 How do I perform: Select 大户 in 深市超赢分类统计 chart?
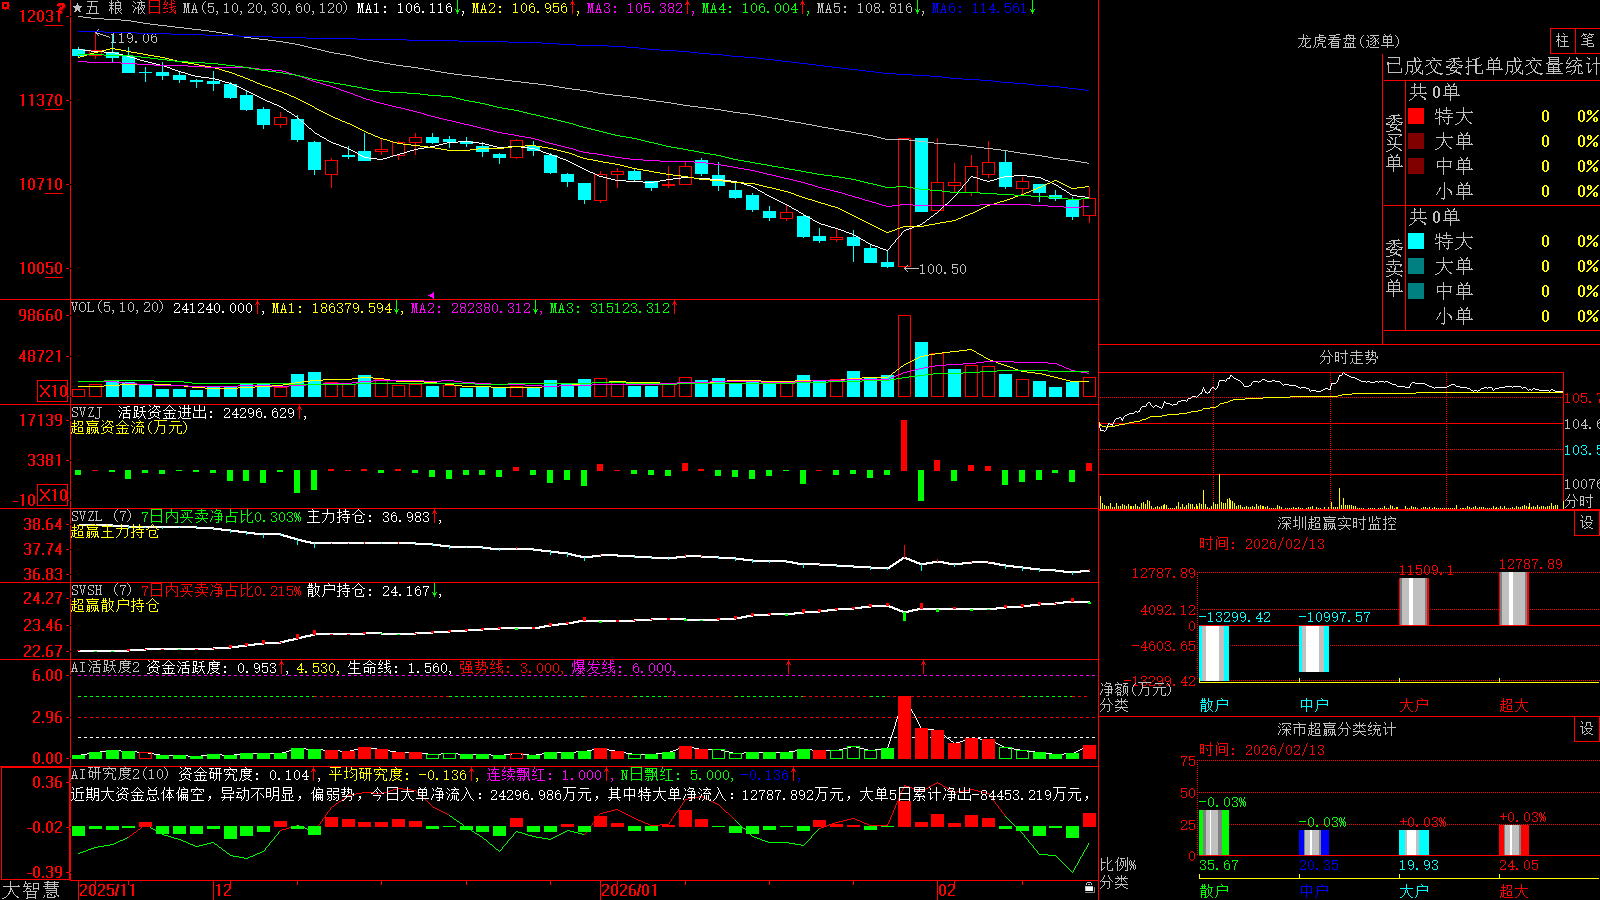coord(1414,890)
